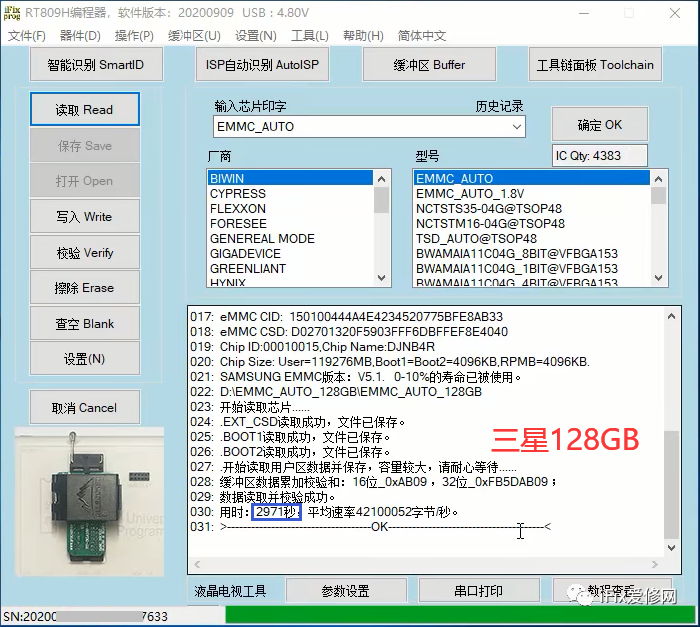Click the left panel 设置(N) button
Screen dimensions: 700x627
point(85,359)
